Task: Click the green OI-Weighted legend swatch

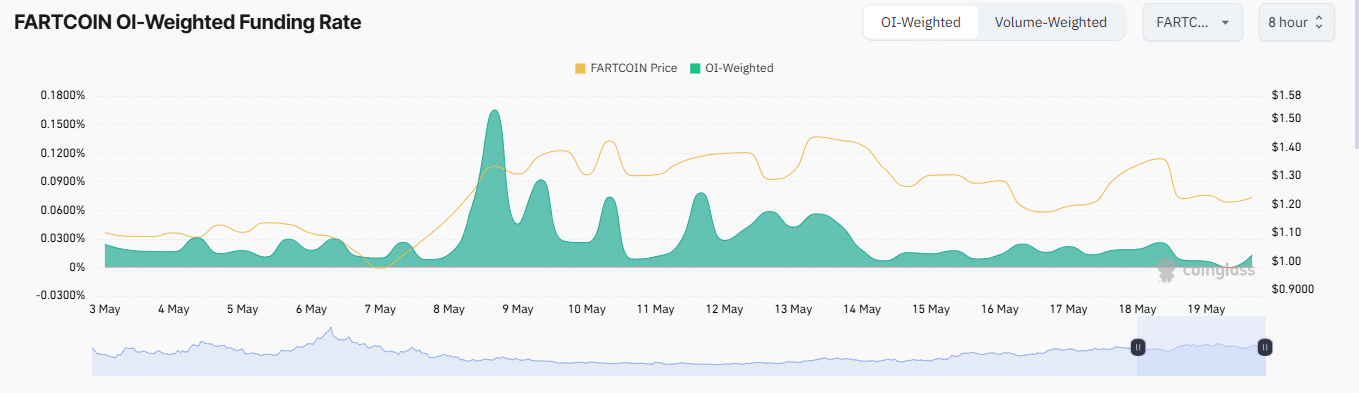Action: click(696, 68)
